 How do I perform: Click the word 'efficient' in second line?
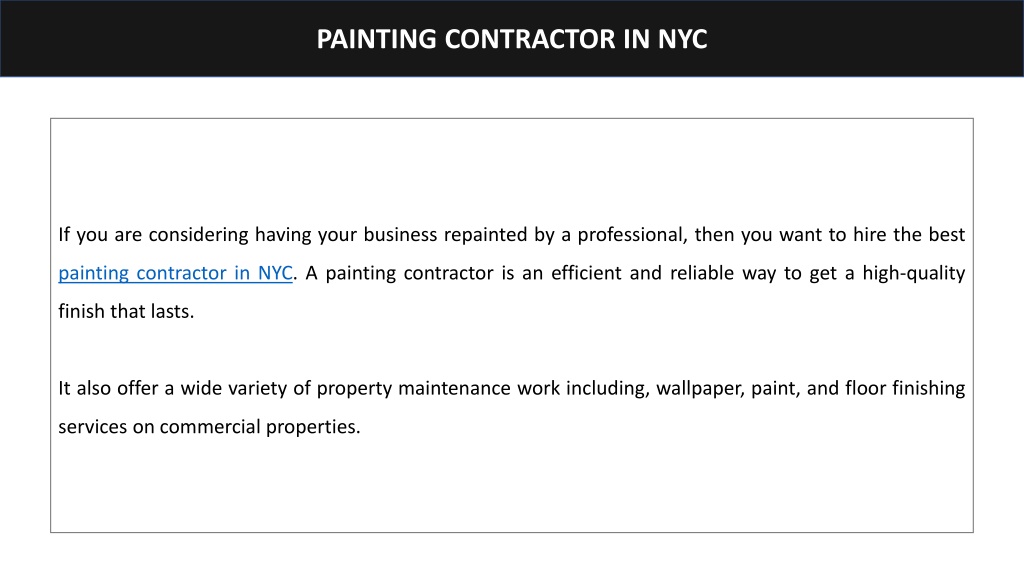click(586, 273)
